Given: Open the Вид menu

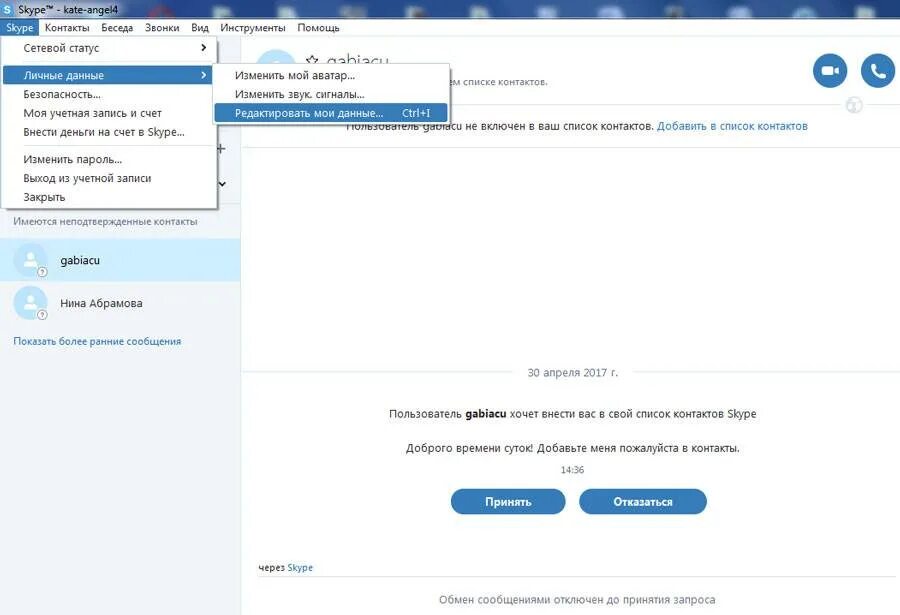Looking at the screenshot, I should click(200, 28).
